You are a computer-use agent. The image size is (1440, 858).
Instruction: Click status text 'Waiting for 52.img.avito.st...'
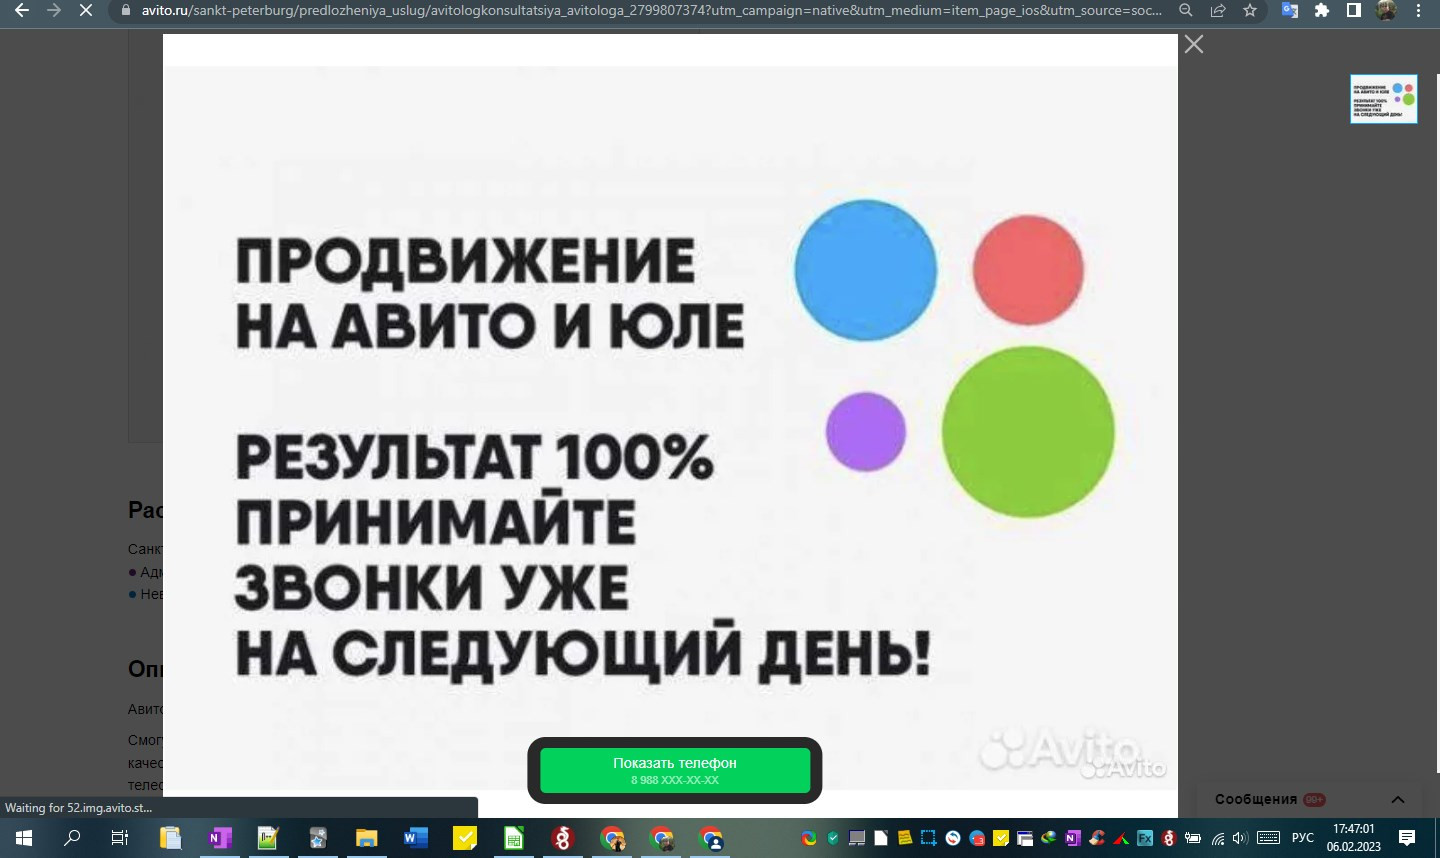[79, 808]
